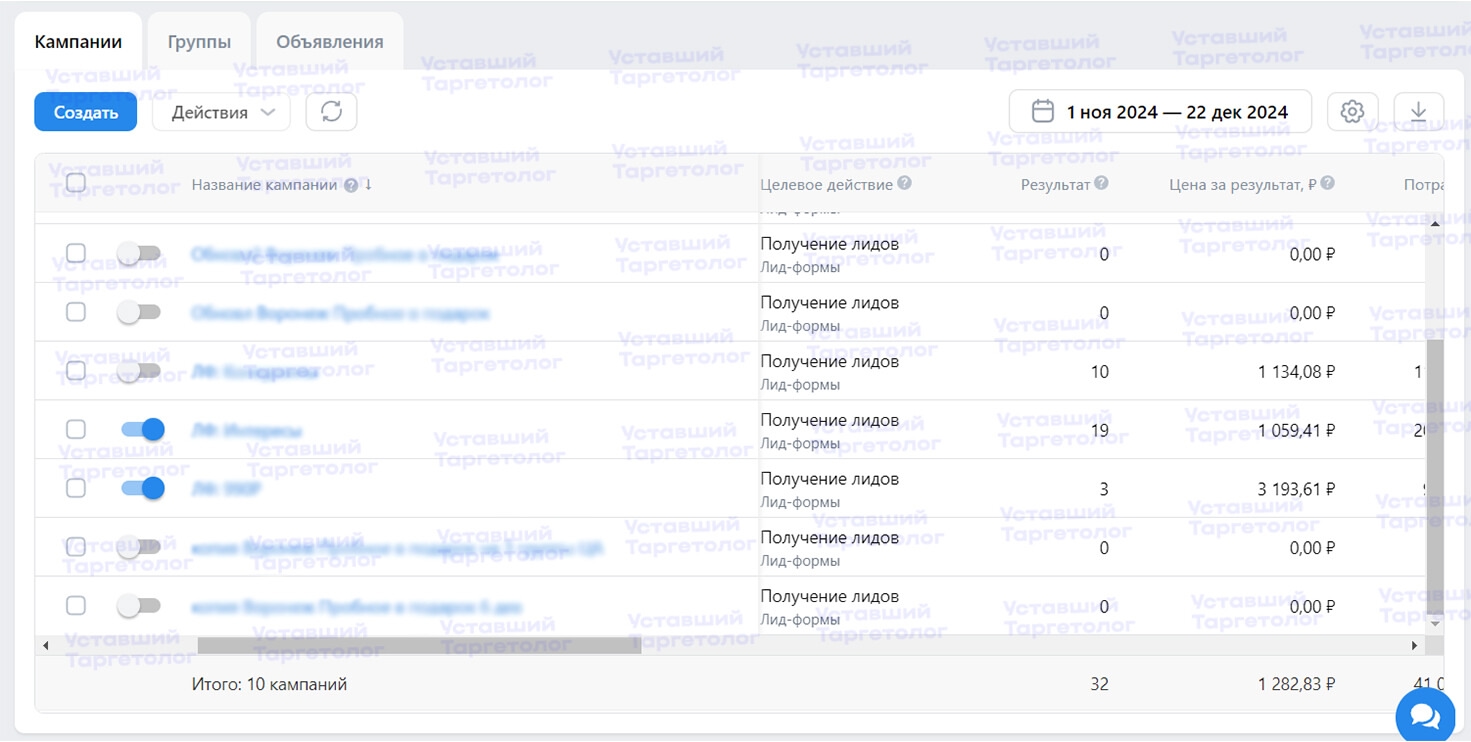The width and height of the screenshot is (1471, 742).
Task: Click calendar icon in date range picker
Action: tap(1042, 112)
